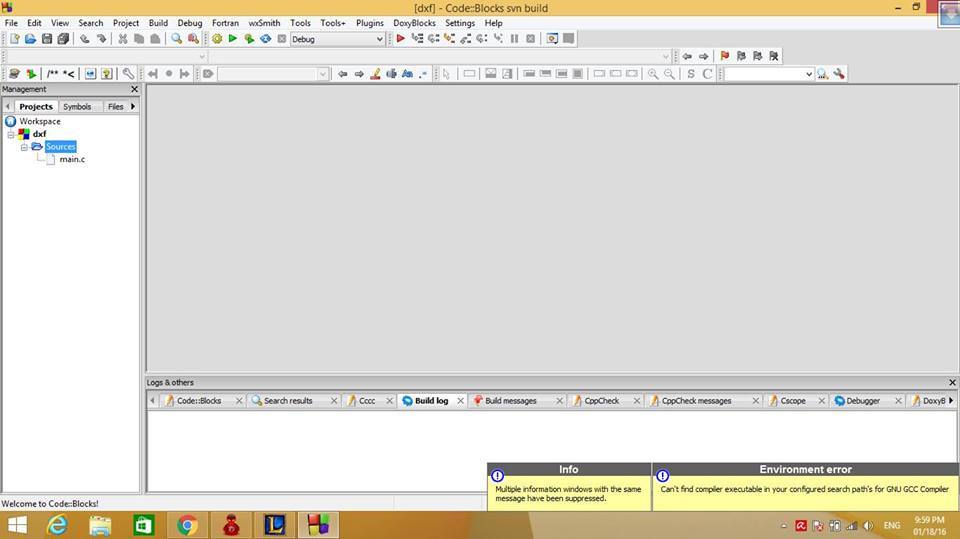Screen dimensions: 960x539
Task: Click the Abort build icon
Action: pyautogui.click(x=282, y=39)
